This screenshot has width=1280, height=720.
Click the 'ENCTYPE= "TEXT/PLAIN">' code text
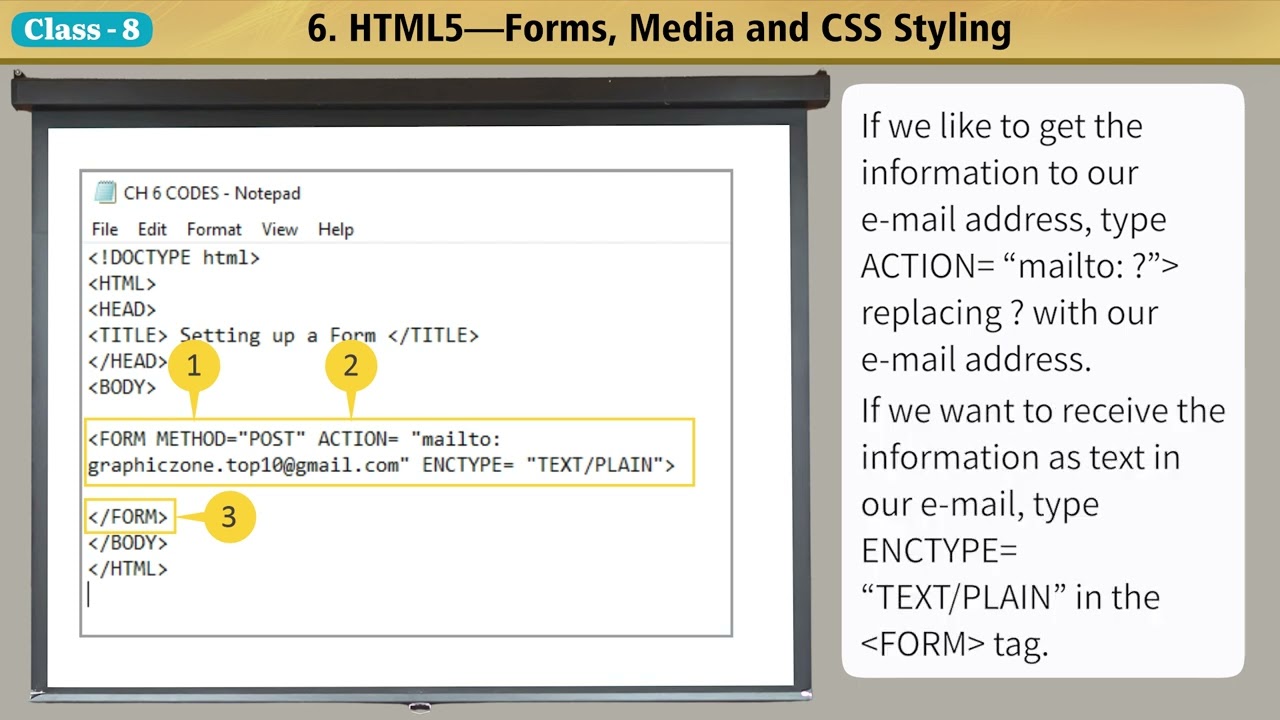point(548,465)
